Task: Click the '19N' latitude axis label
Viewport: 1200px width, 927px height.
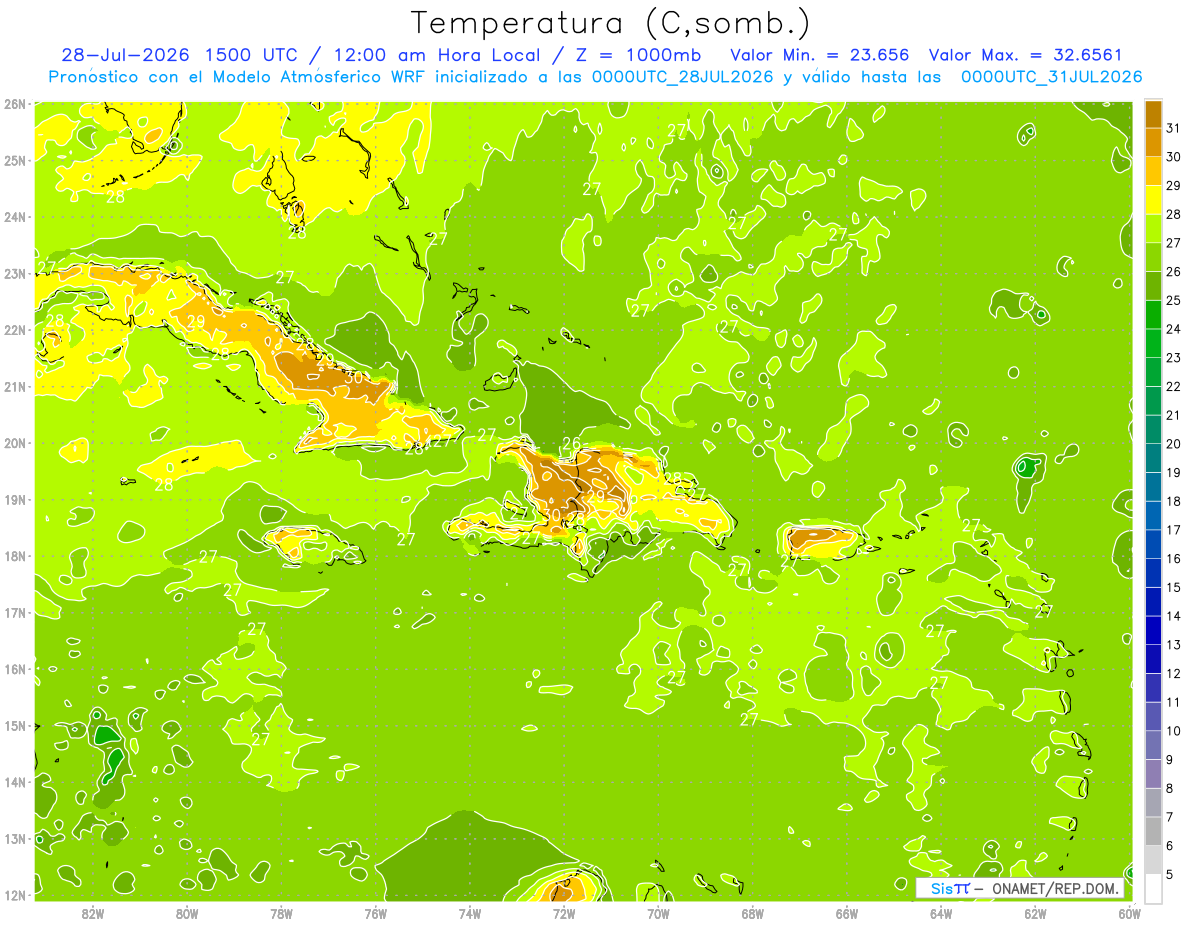Action: [x=14, y=499]
